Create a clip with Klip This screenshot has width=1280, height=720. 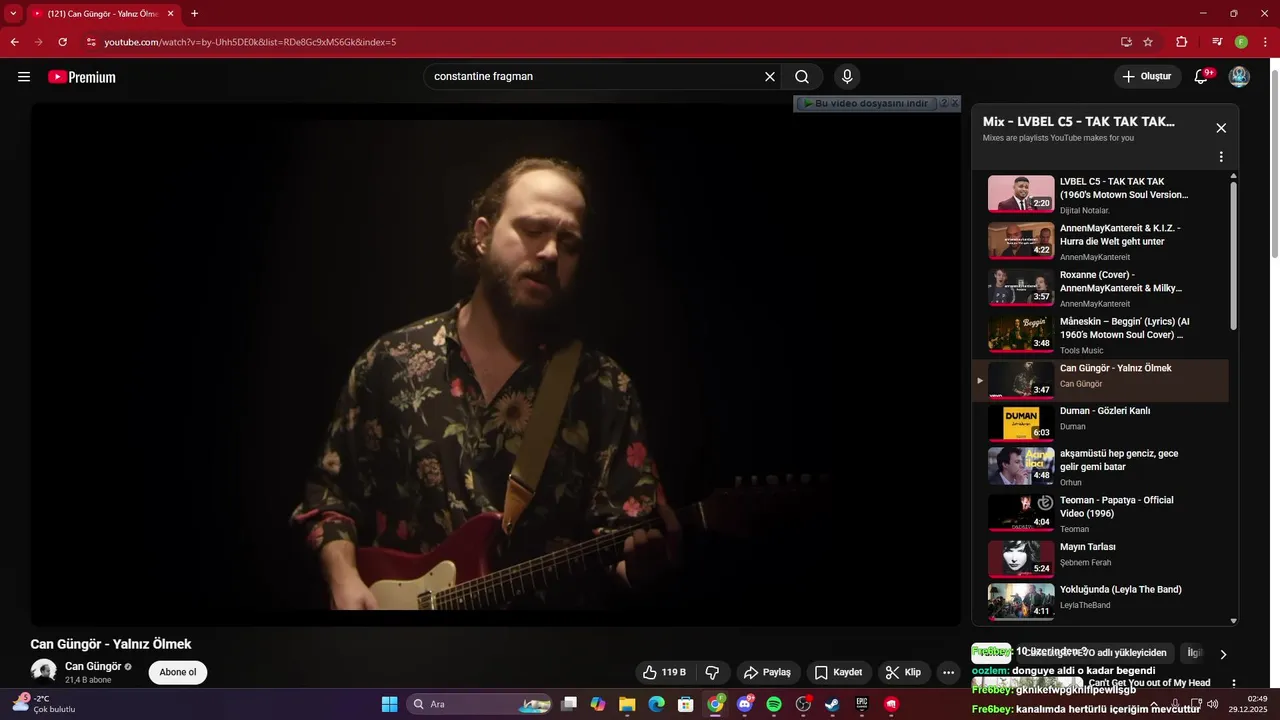point(902,672)
